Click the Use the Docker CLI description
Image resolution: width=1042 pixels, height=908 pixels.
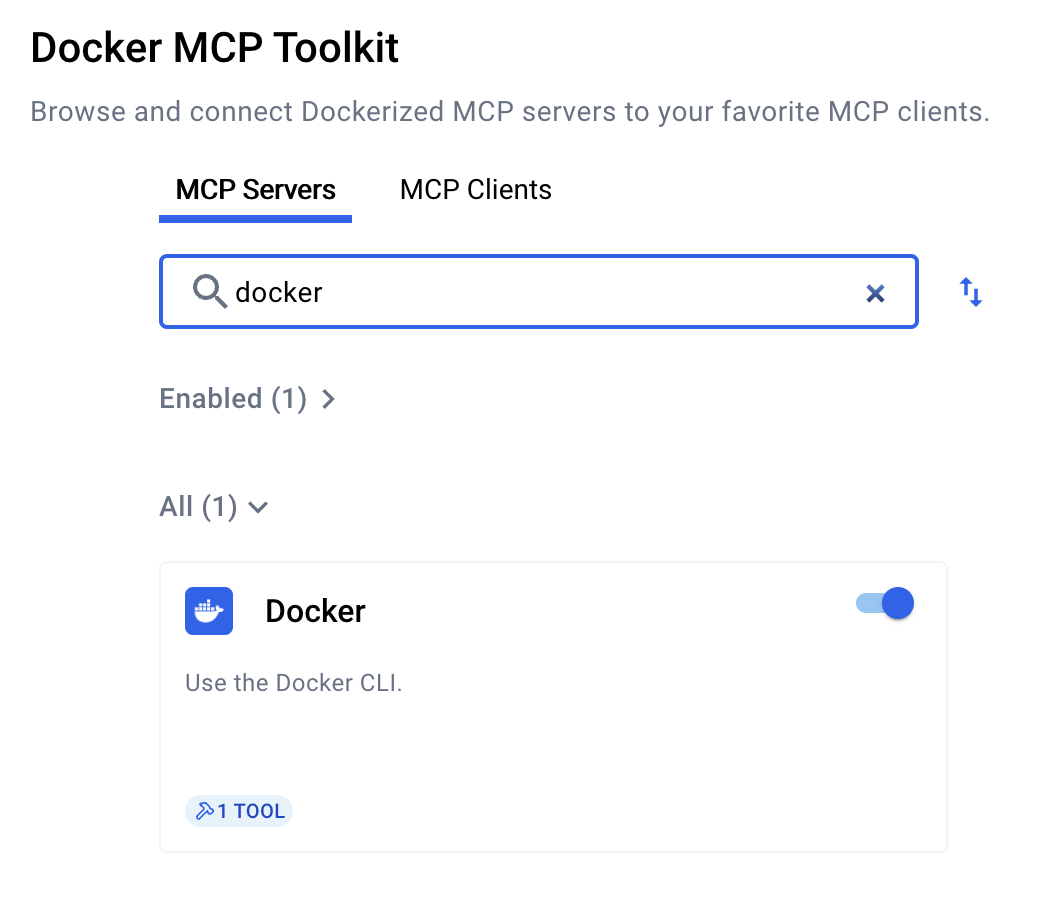[294, 683]
